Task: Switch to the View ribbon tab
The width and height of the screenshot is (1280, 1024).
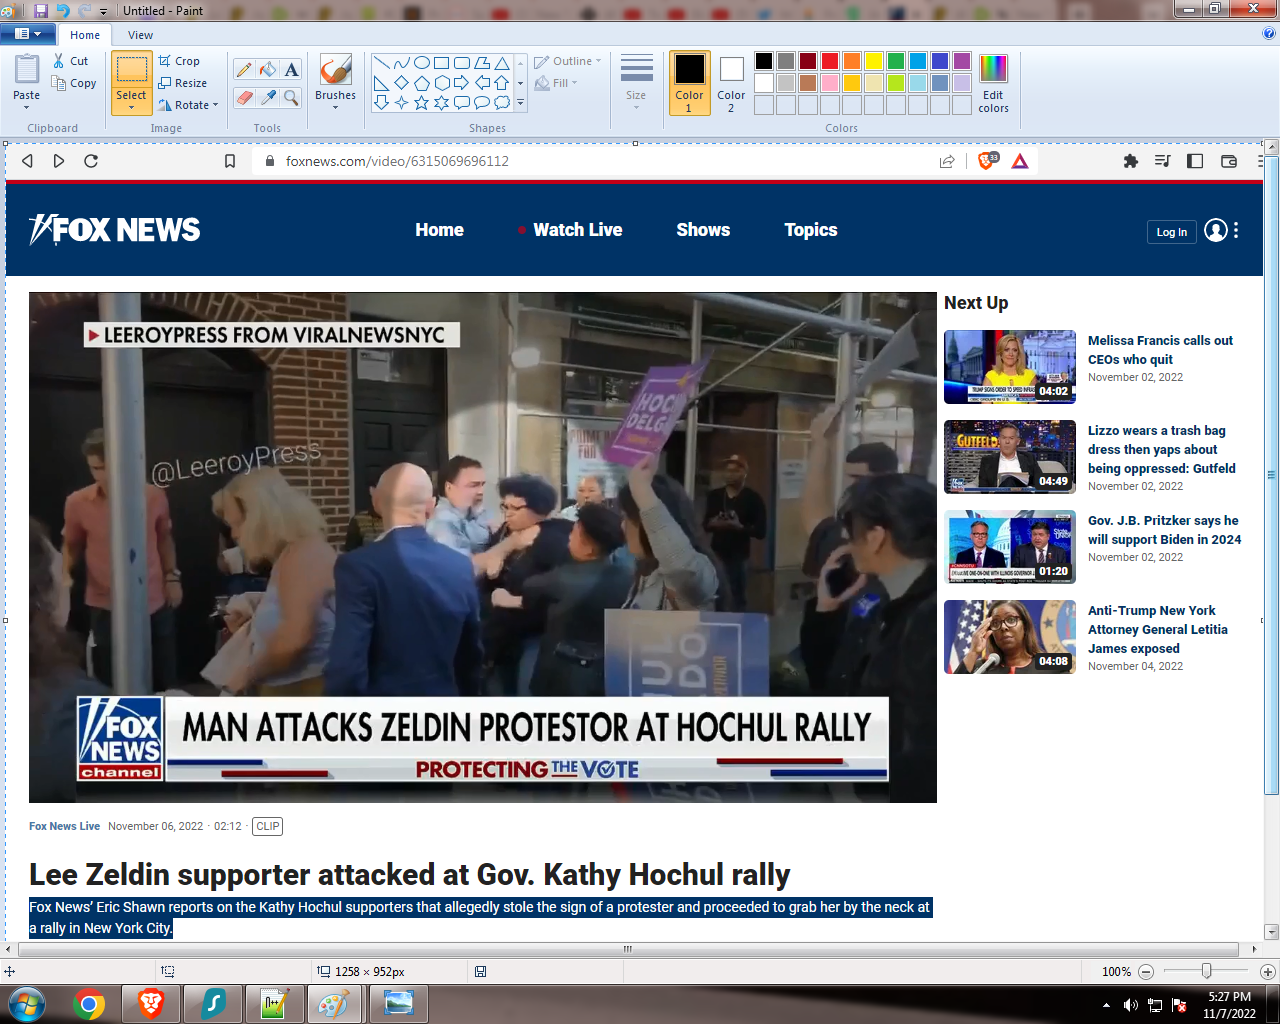Action: coord(140,35)
